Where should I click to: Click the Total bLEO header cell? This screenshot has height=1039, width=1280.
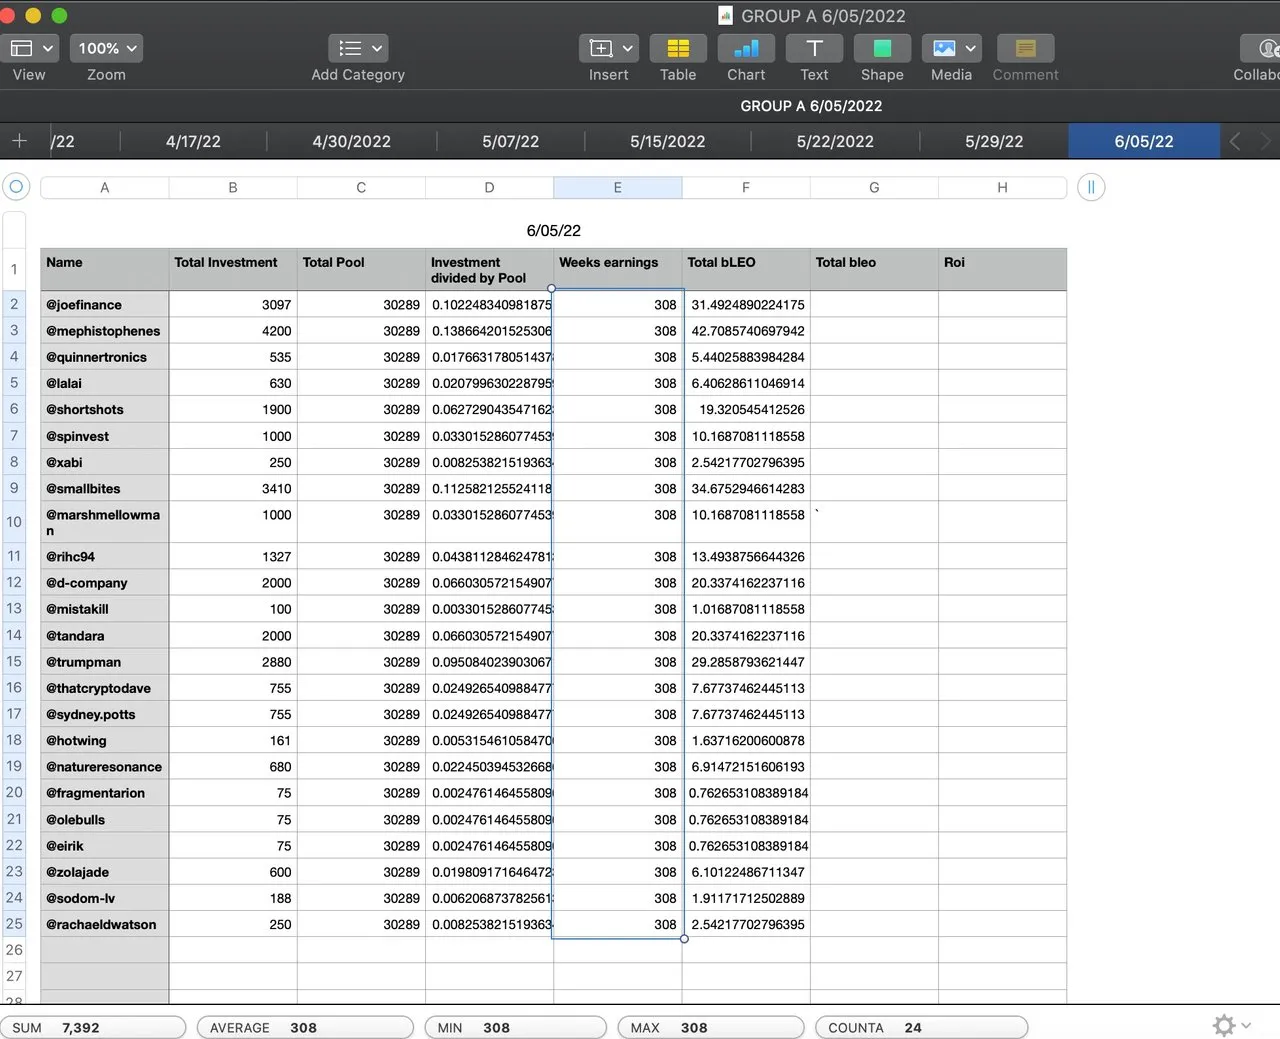point(746,269)
